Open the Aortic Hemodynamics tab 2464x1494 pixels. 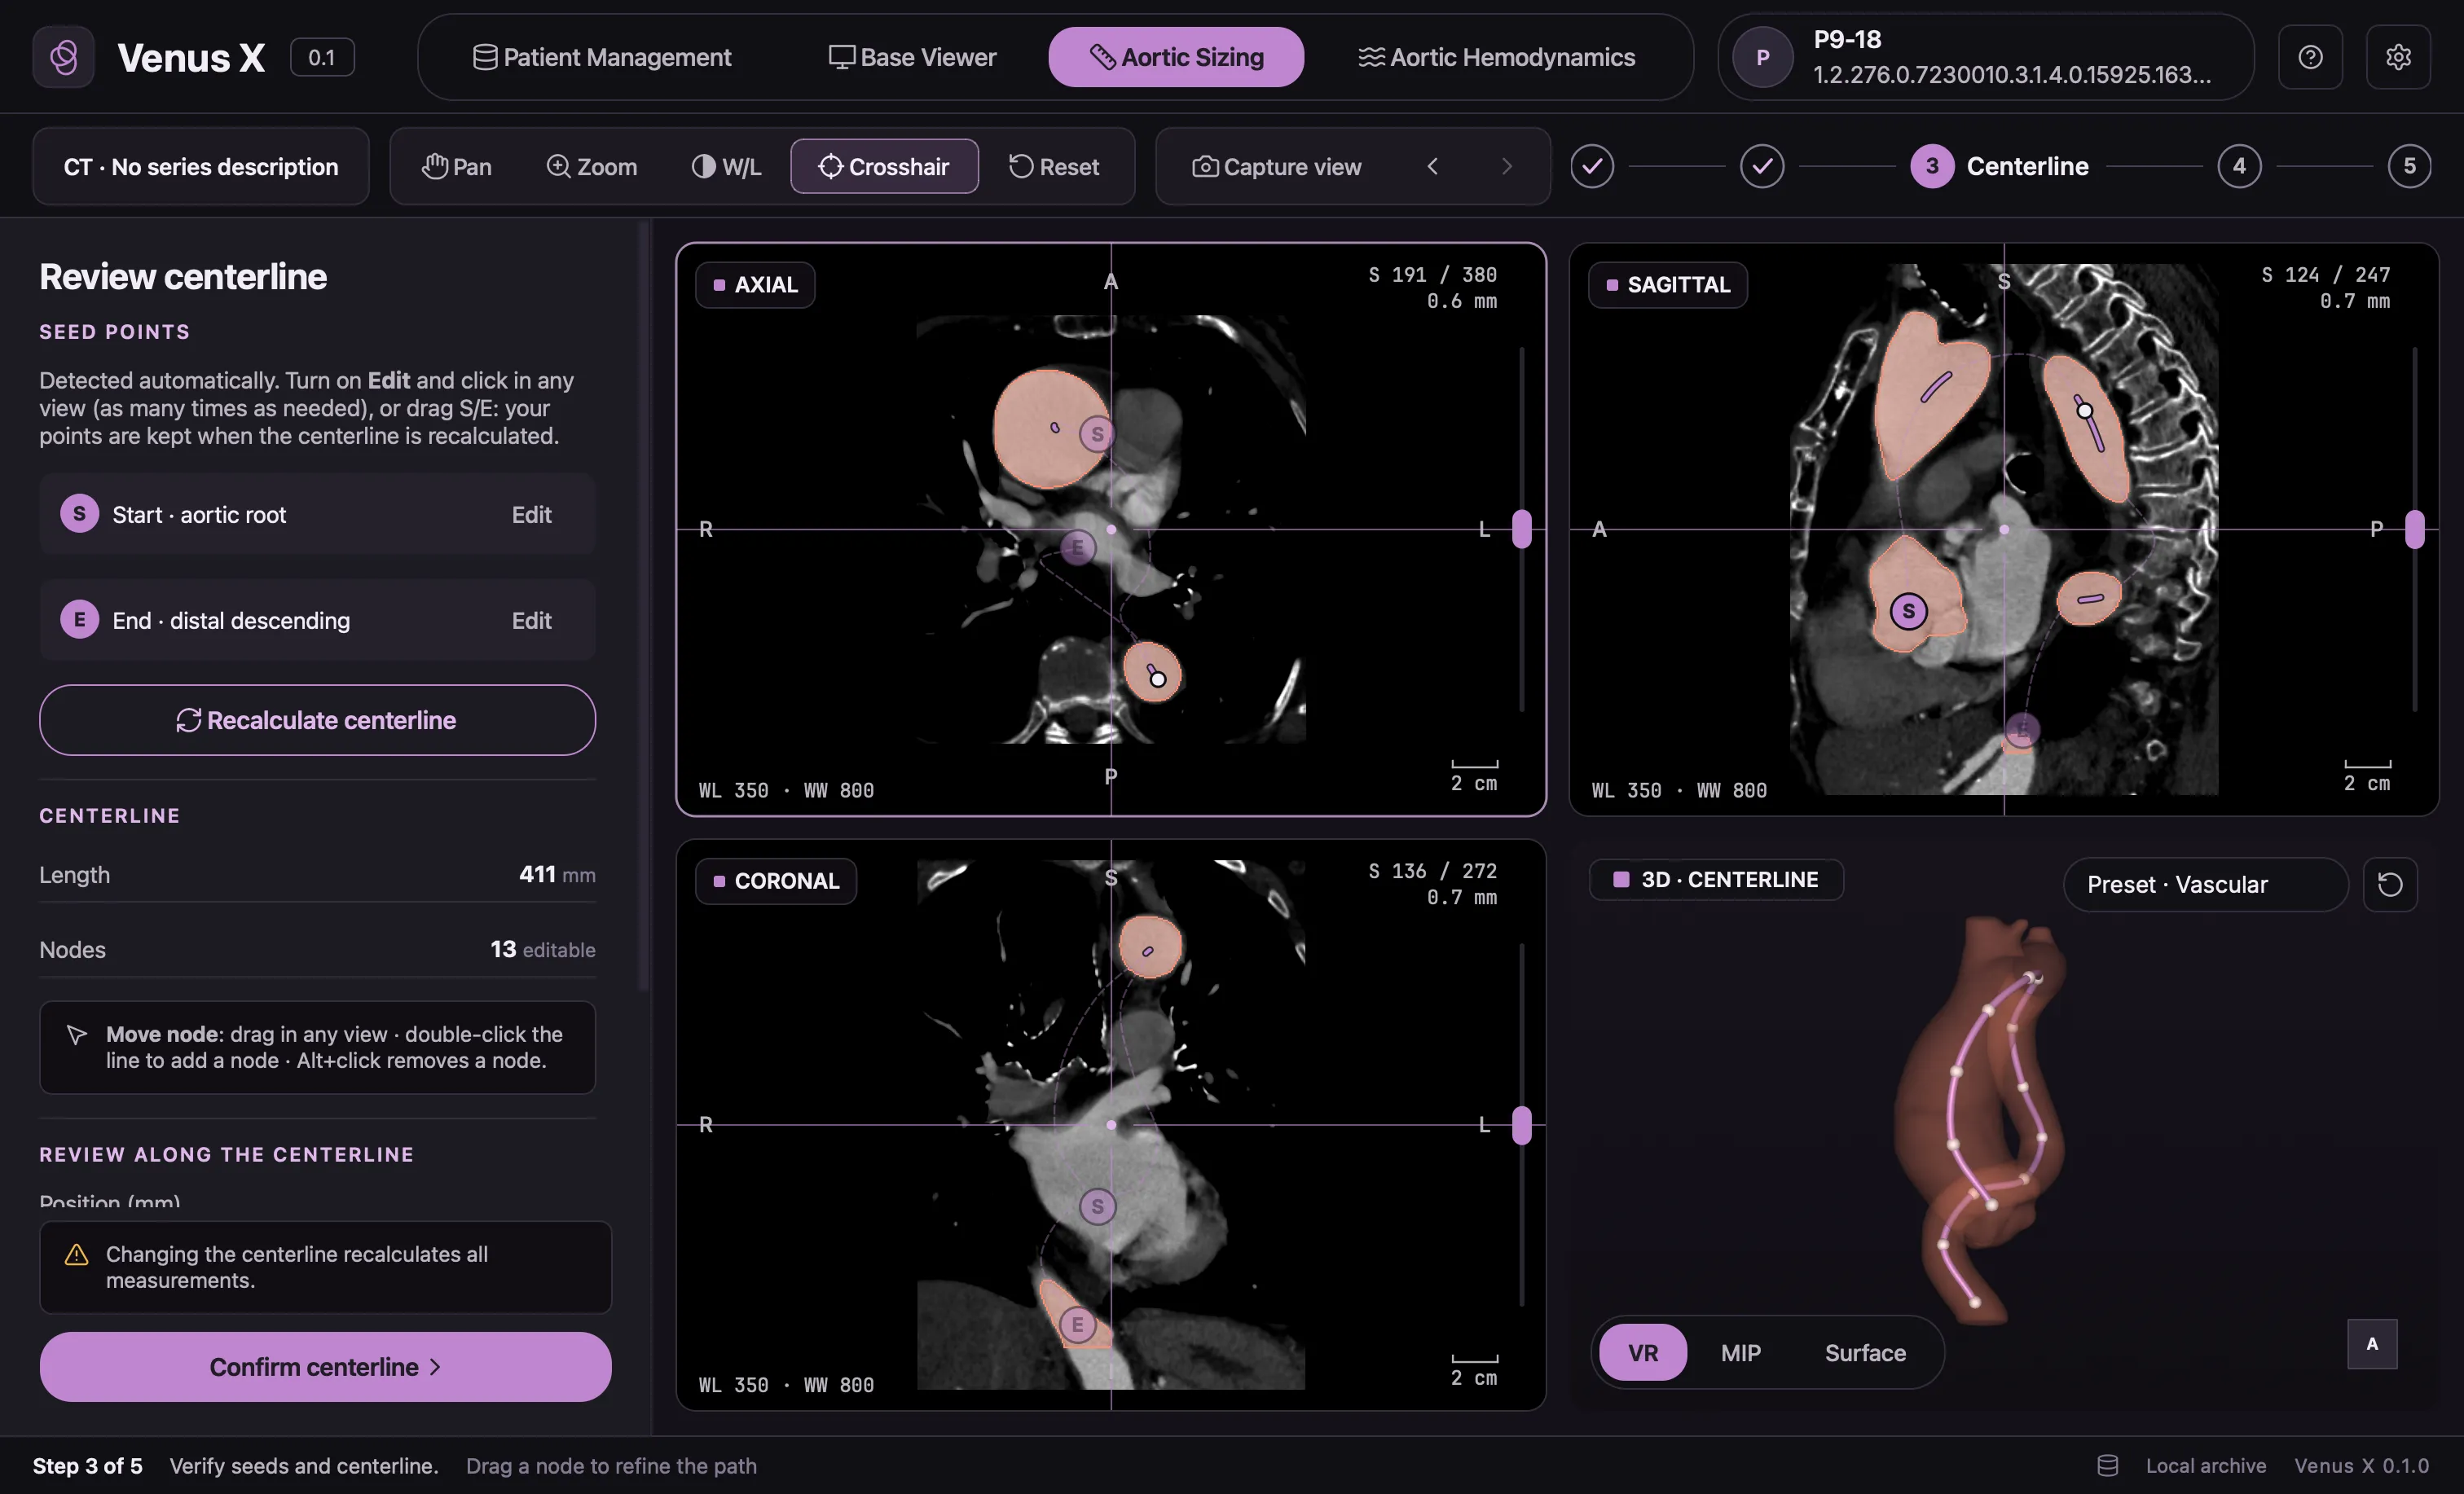(x=1497, y=57)
